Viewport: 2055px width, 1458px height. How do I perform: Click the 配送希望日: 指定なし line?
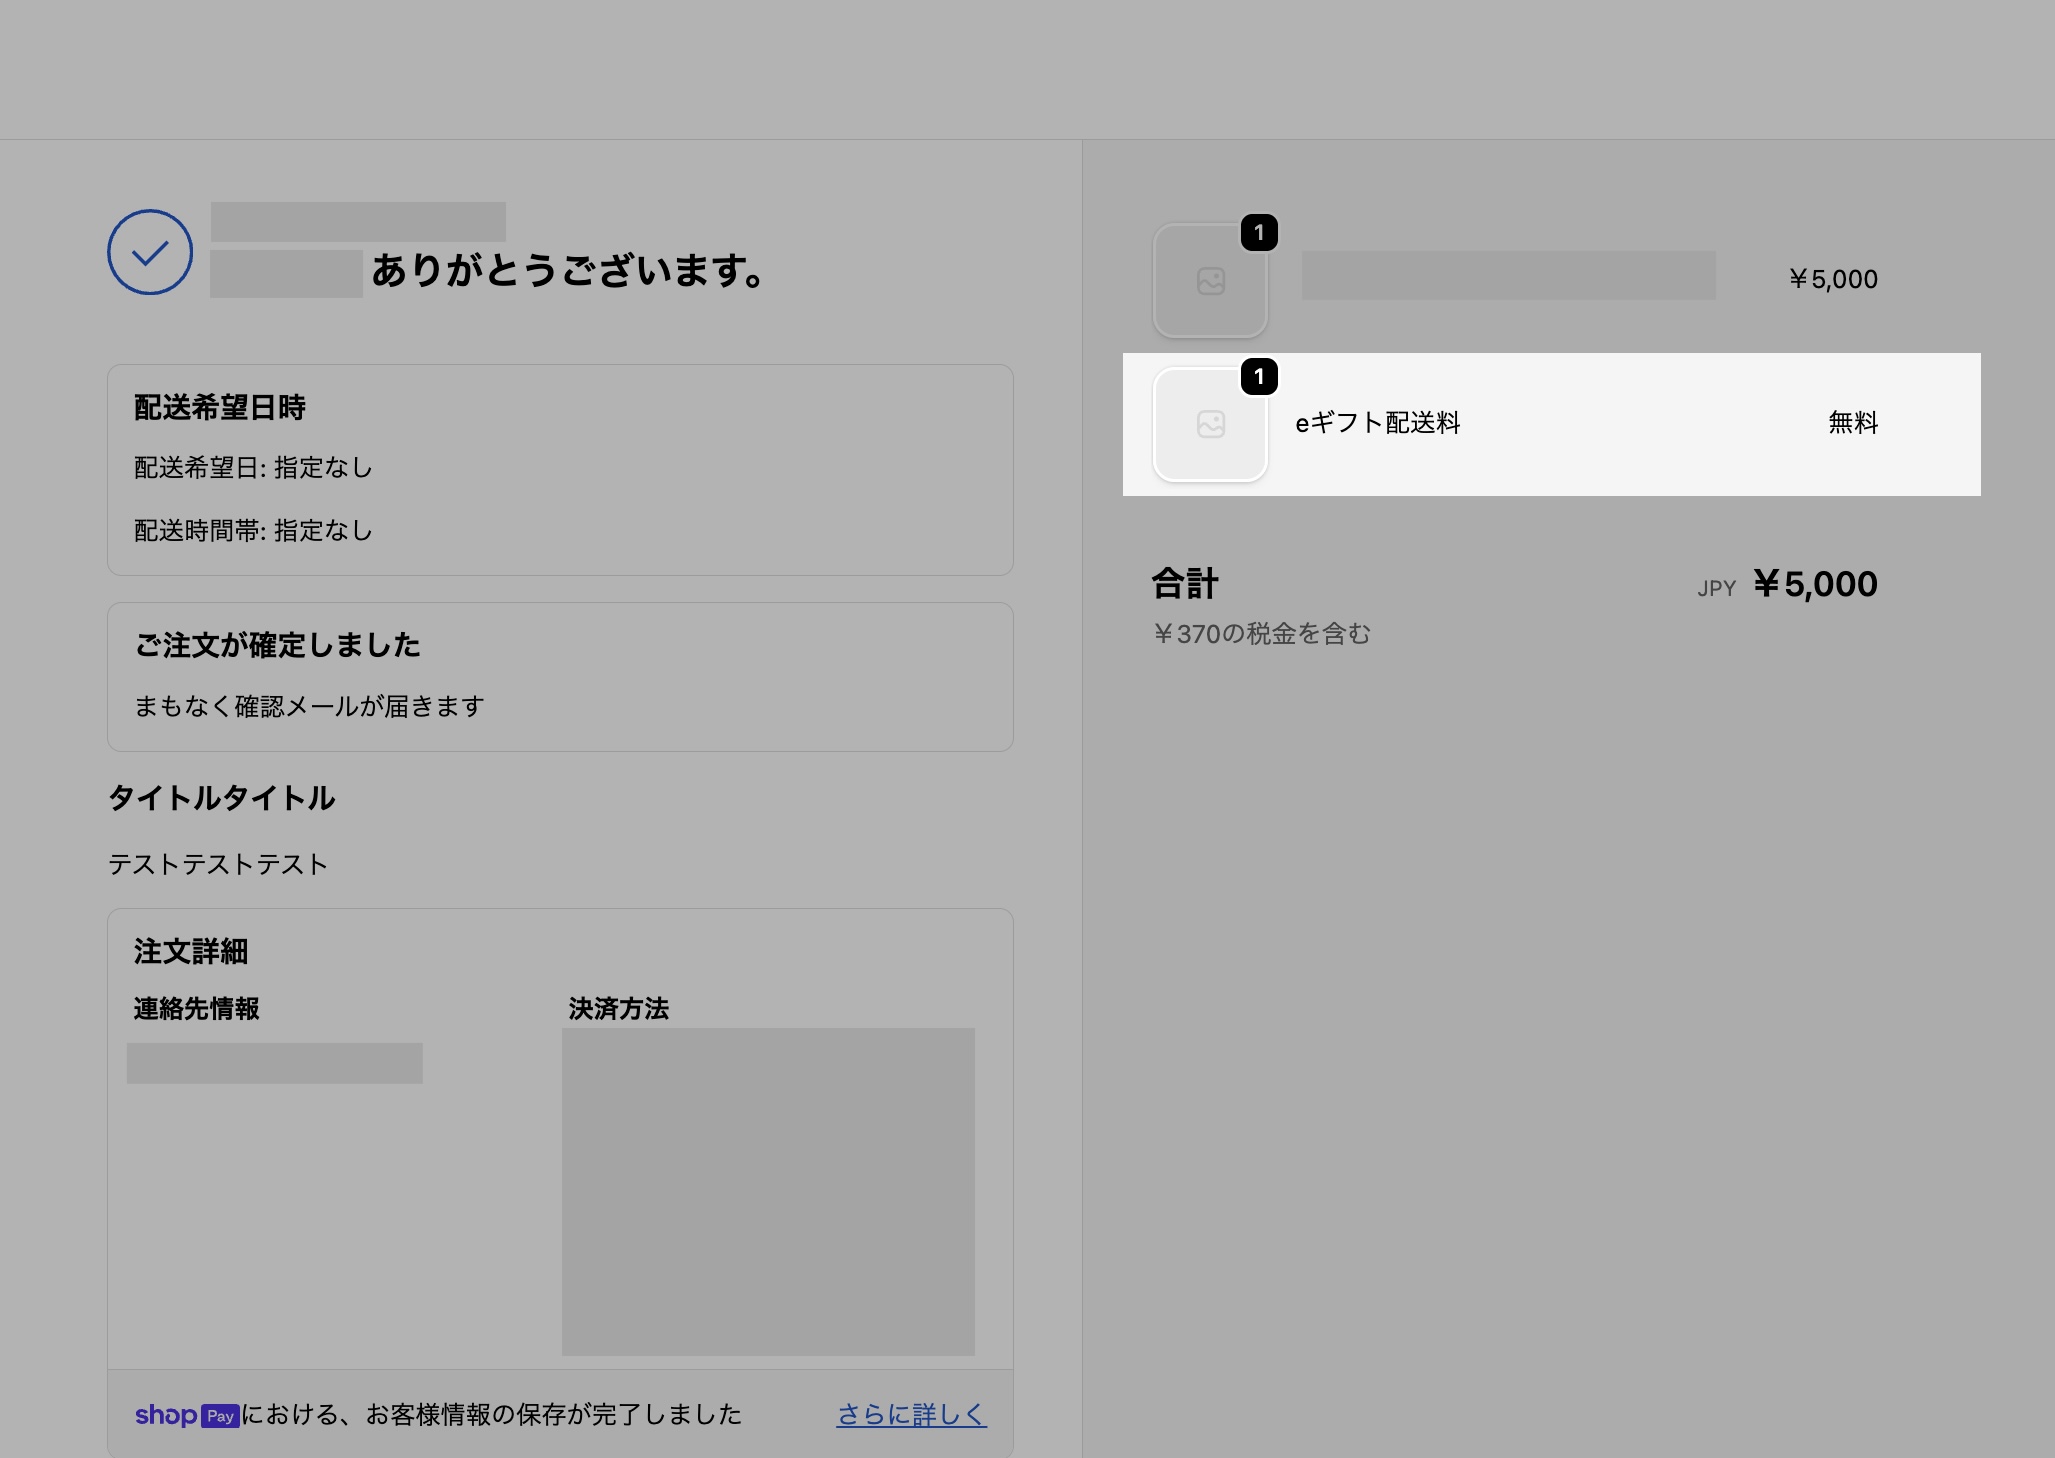tap(253, 468)
